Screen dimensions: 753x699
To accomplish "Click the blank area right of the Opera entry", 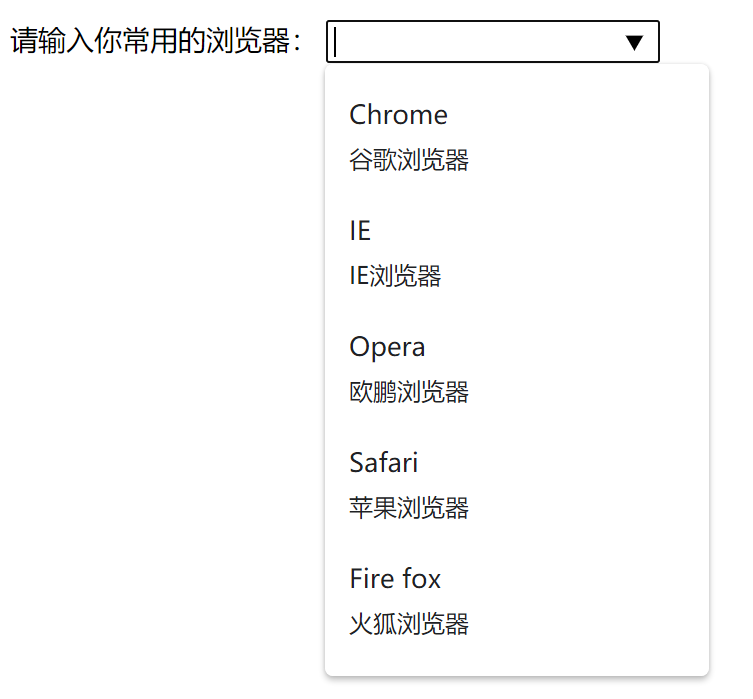I will pyautogui.click(x=576, y=369).
